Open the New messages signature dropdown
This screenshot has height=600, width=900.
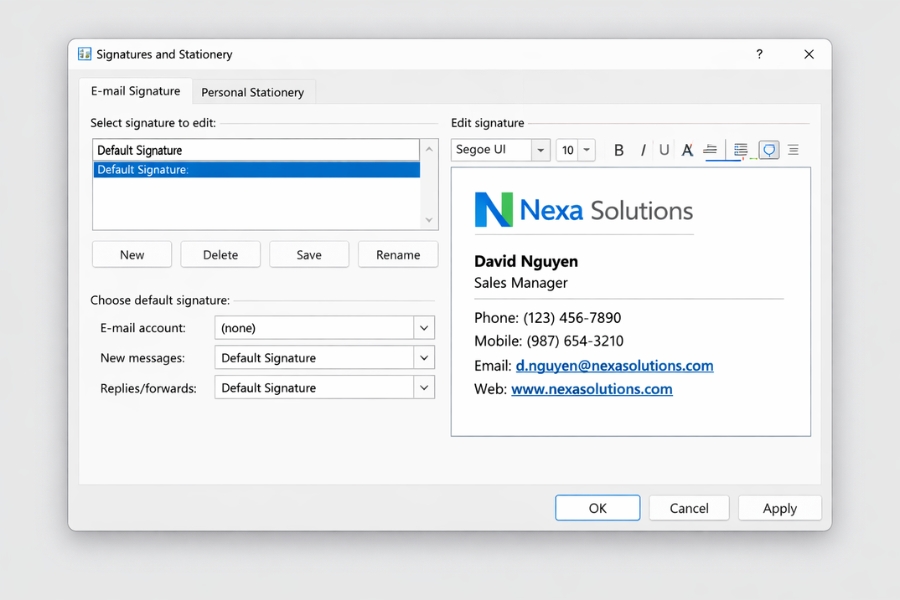[422, 357]
